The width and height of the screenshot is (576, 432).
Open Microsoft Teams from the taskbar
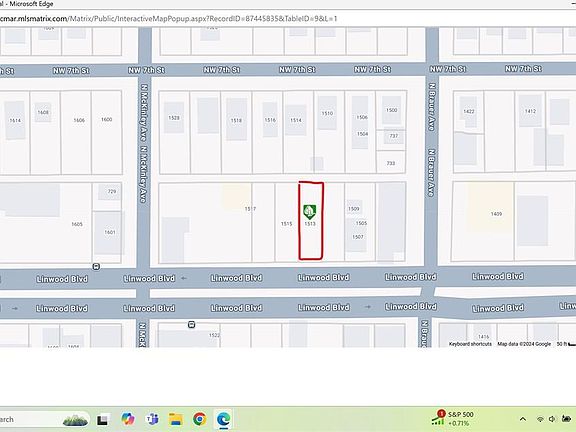(x=152, y=419)
